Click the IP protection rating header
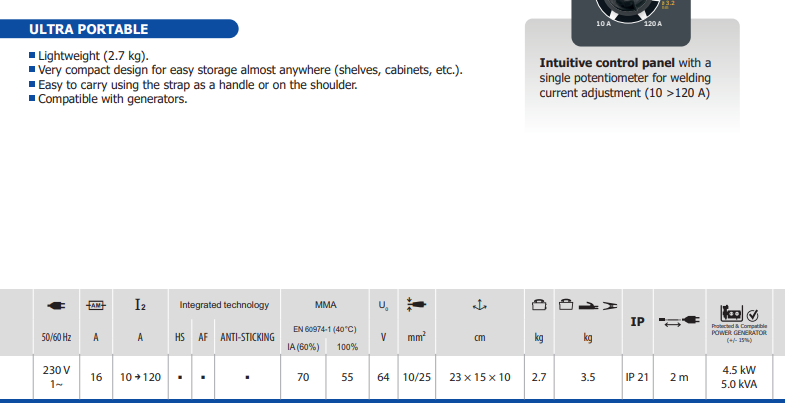Viewport: 785px width, 403px height. pos(637,322)
